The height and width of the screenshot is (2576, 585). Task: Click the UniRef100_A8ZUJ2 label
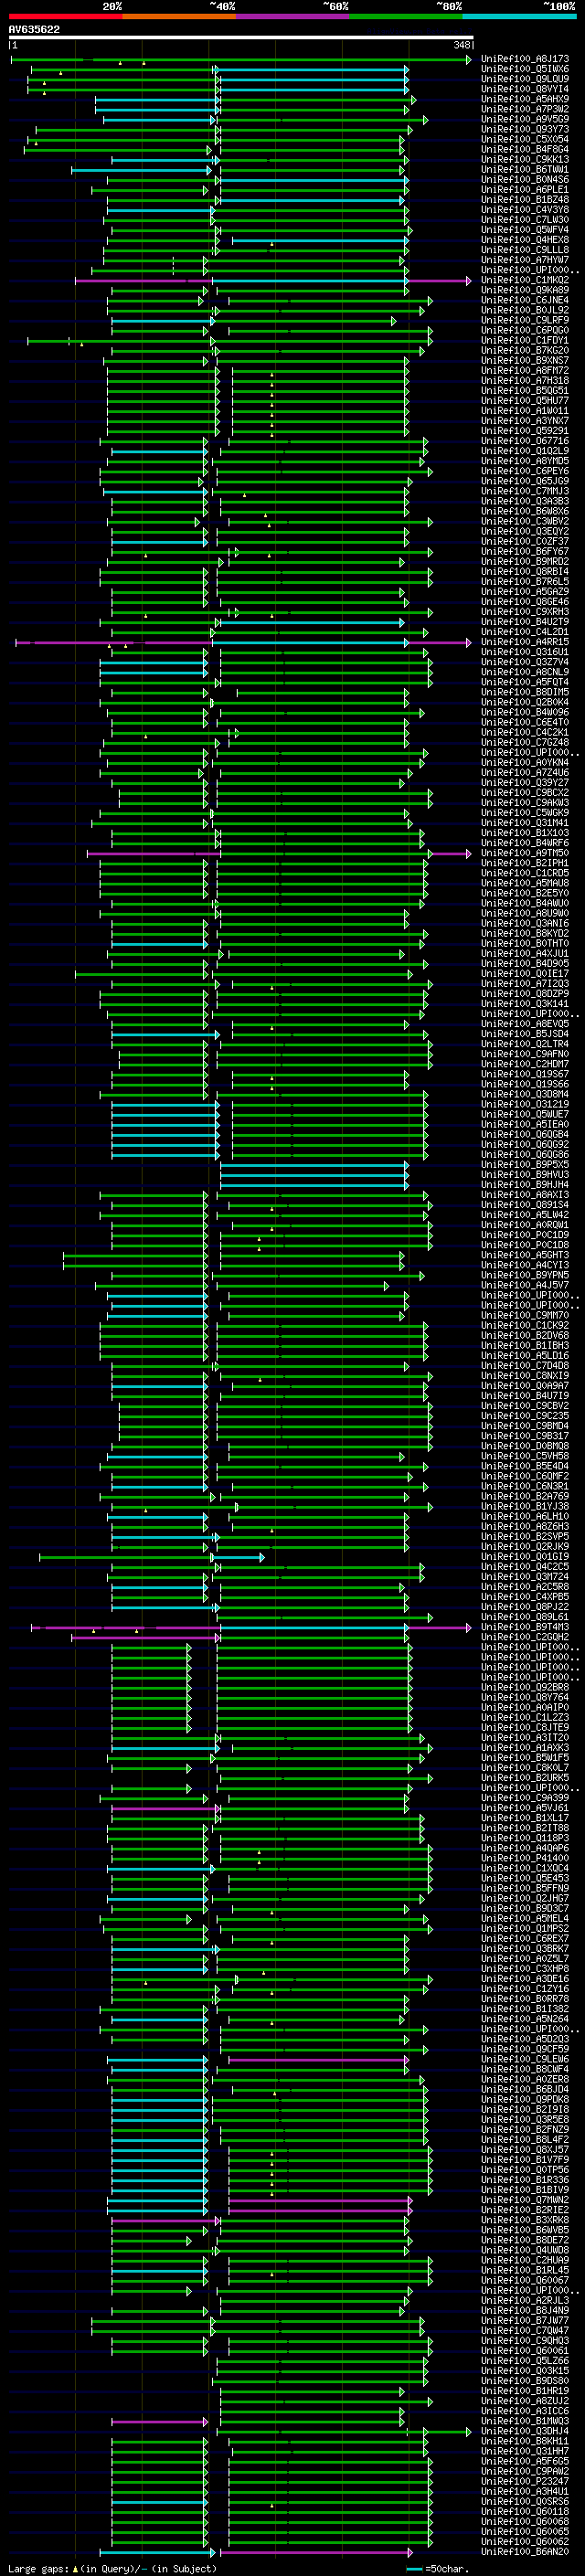[x=525, y=2400]
